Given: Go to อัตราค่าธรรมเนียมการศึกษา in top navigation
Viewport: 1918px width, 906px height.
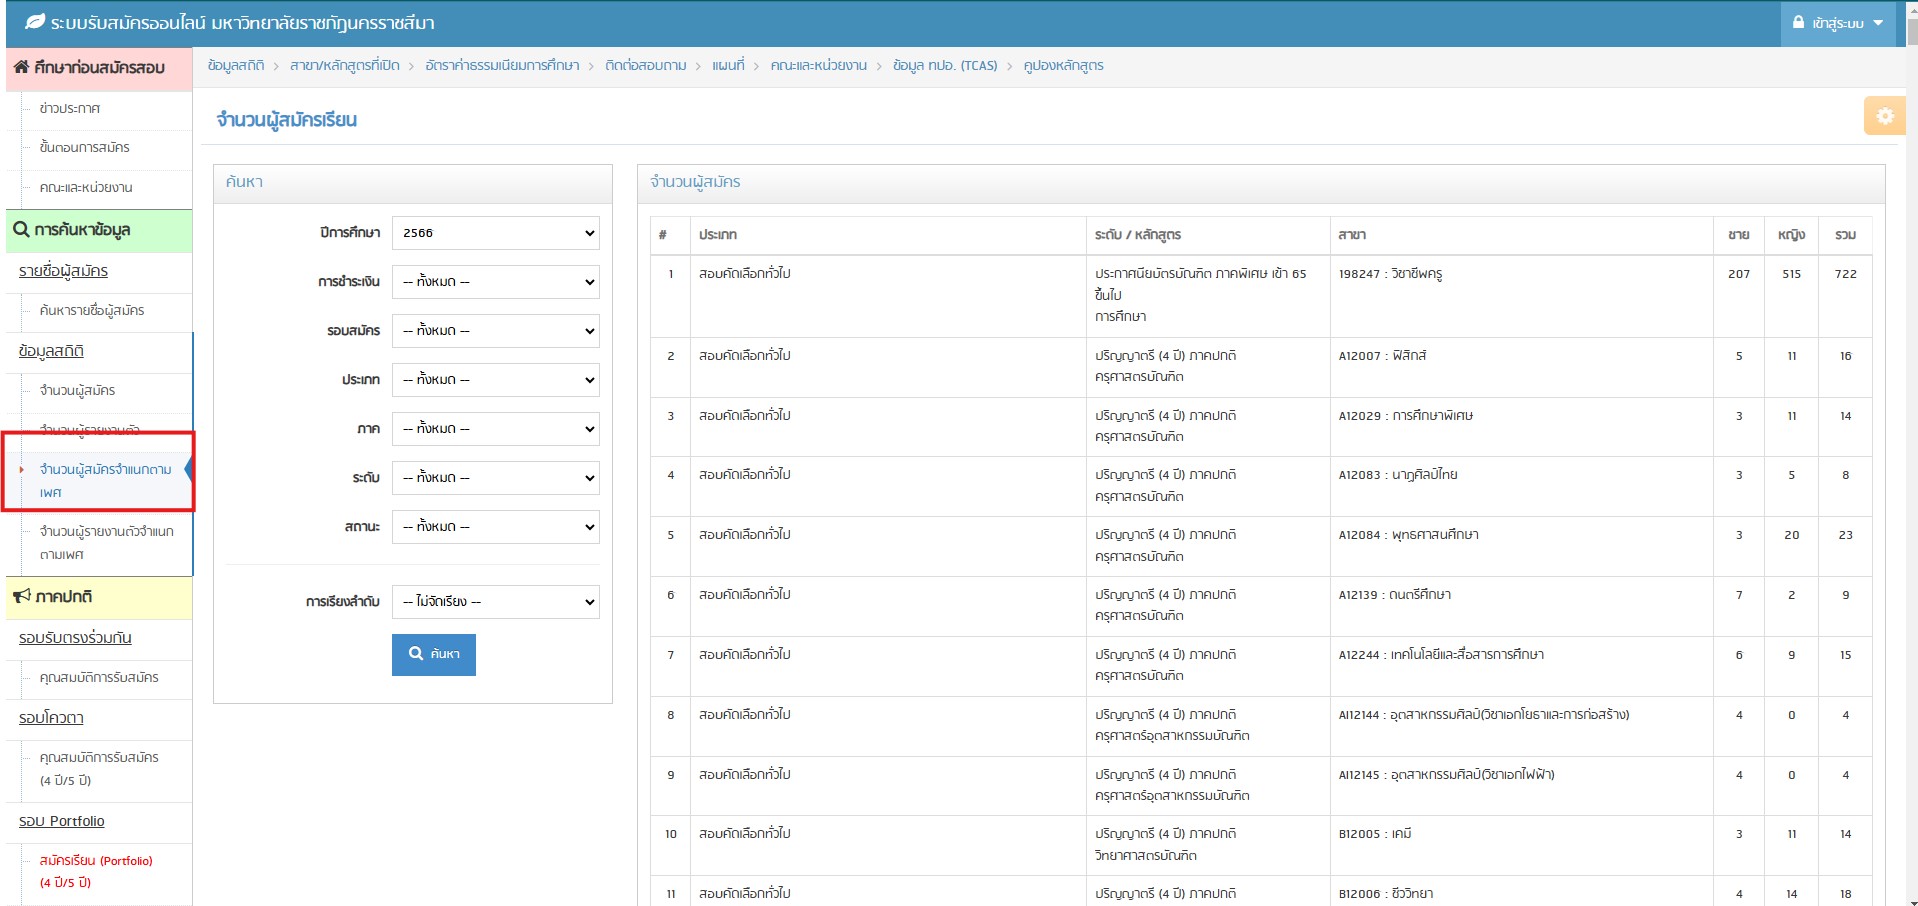Looking at the screenshot, I should click(502, 66).
